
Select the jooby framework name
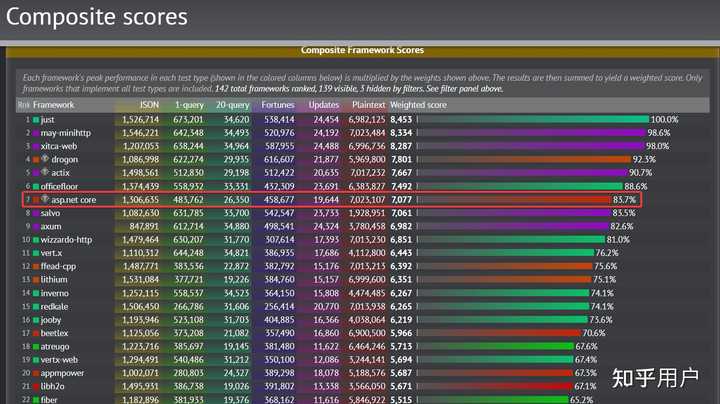[51, 320]
